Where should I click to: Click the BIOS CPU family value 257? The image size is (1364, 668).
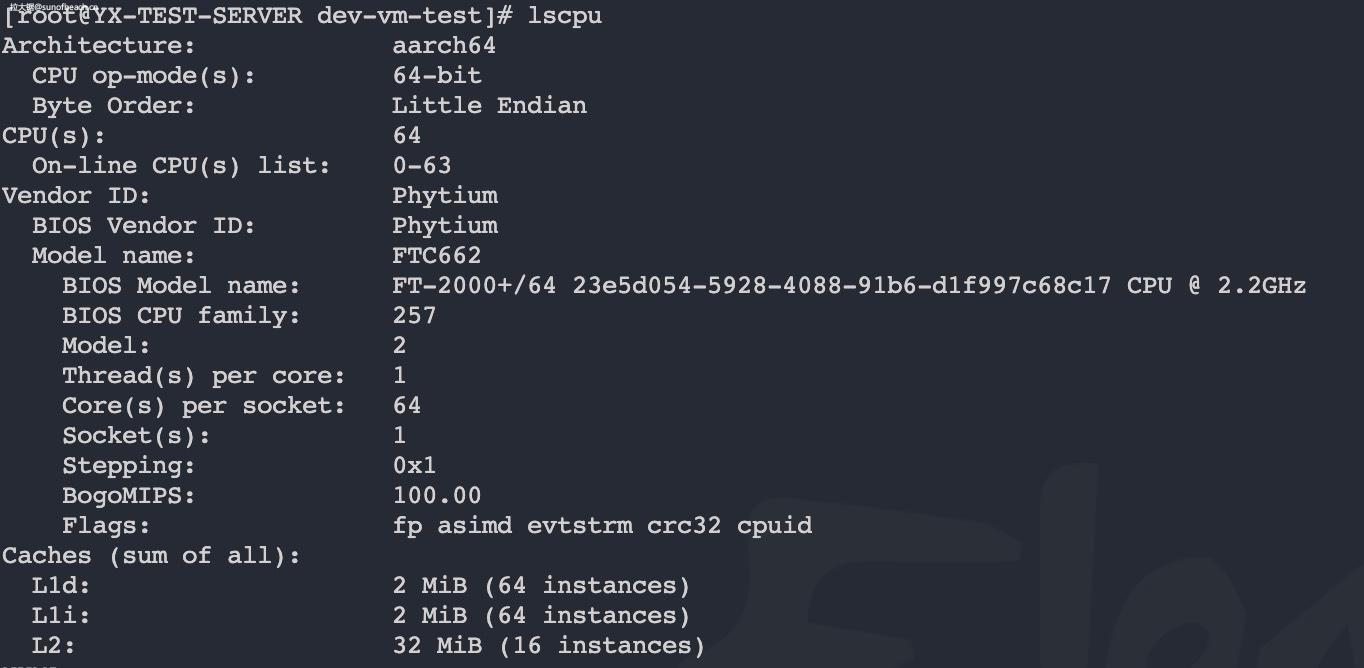(414, 316)
